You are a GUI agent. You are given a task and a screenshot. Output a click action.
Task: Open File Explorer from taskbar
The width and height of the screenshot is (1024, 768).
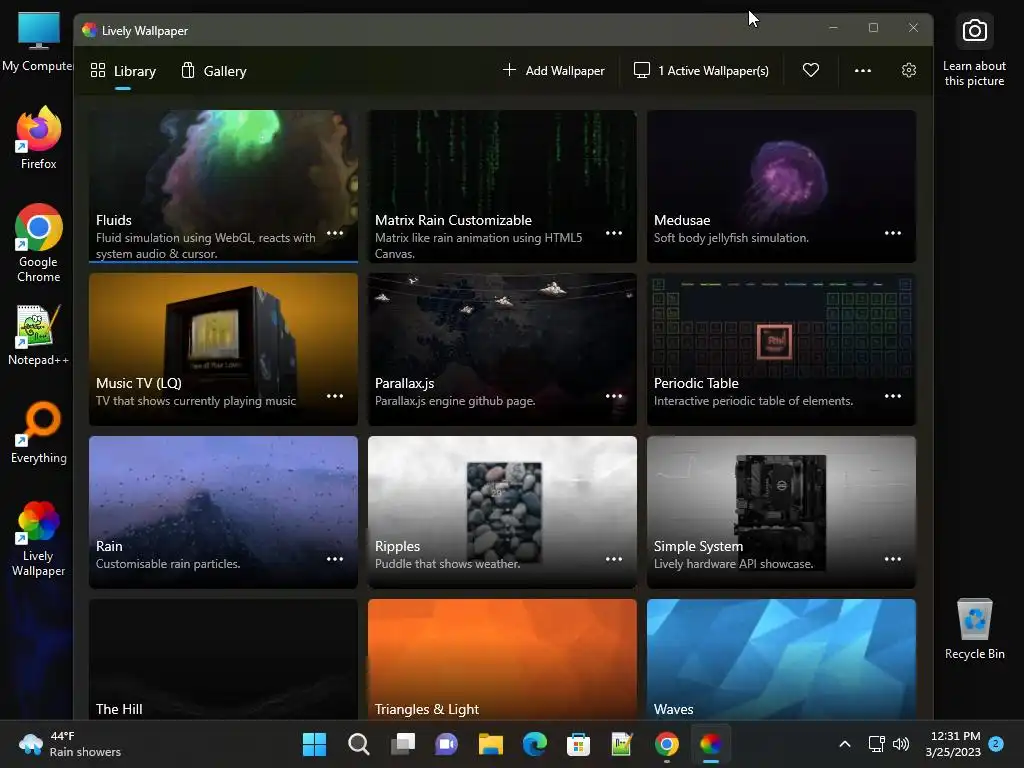click(490, 744)
